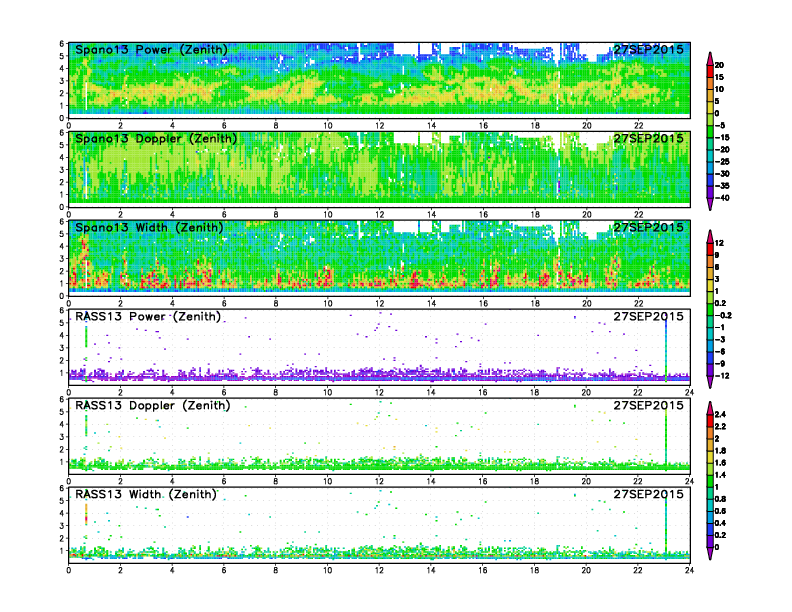This screenshot has width=792, height=612.
Task: Click hour 24 tick under RASS13 Doppler panel
Action: pyautogui.click(x=689, y=481)
